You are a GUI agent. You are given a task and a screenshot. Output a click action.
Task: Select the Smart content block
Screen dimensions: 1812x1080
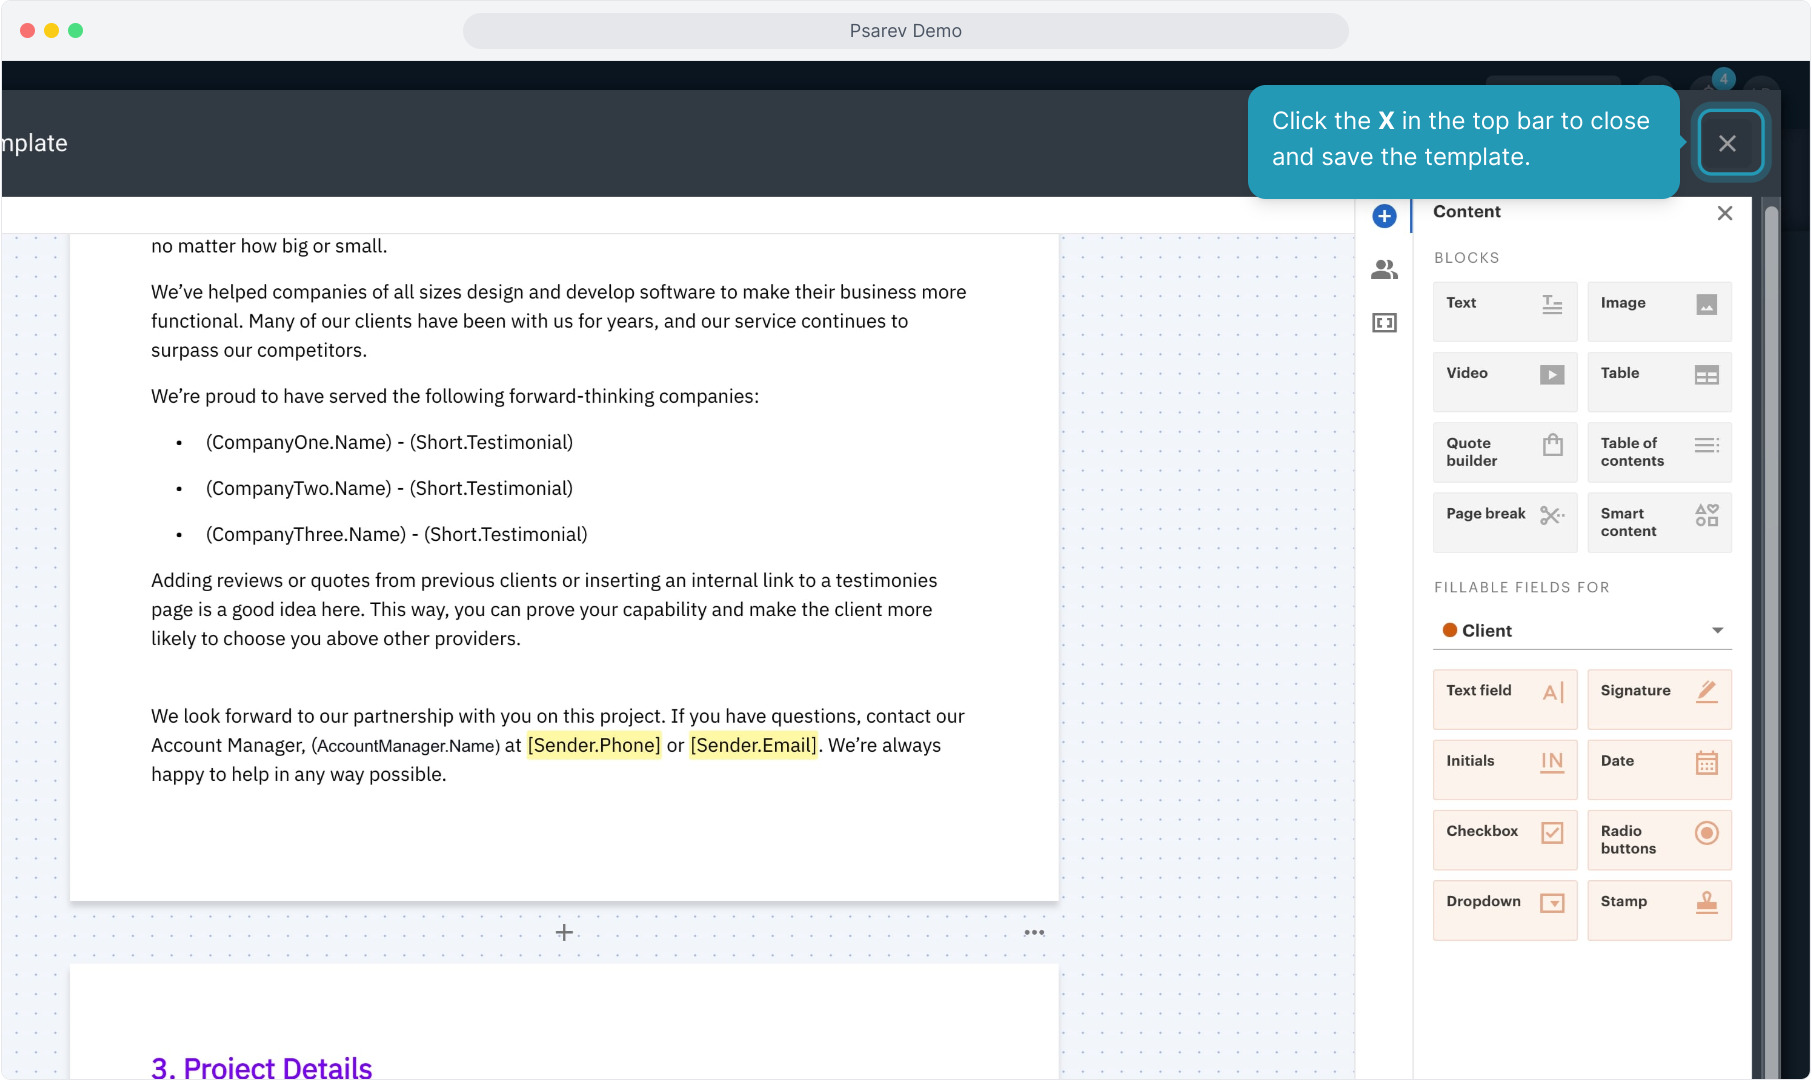(1658, 522)
